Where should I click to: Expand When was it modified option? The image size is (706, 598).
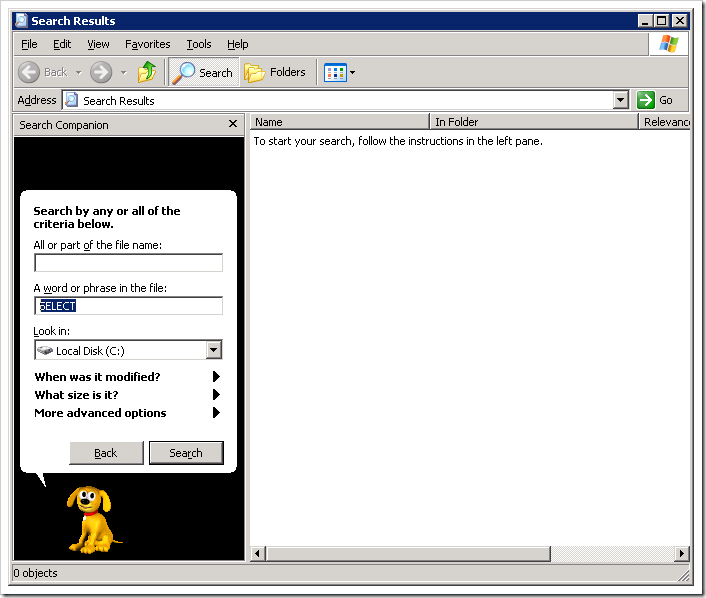(127, 376)
